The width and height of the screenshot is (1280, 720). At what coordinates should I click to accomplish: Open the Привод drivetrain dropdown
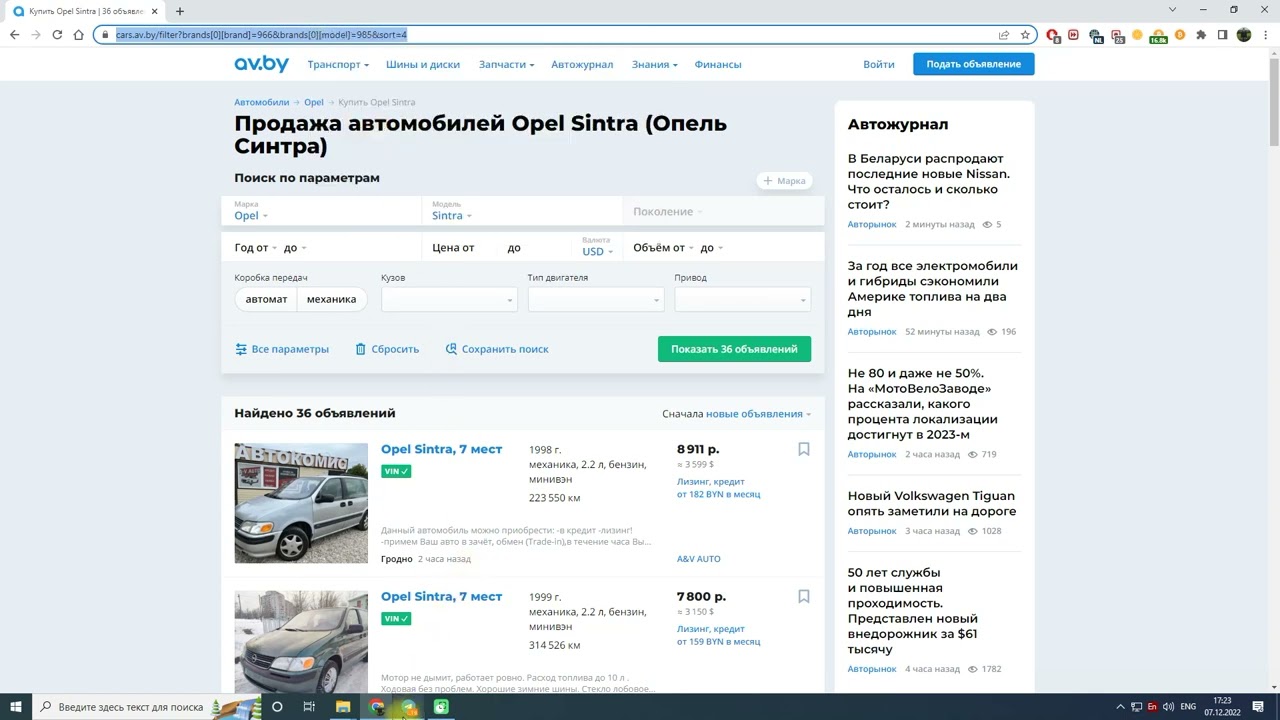click(743, 299)
